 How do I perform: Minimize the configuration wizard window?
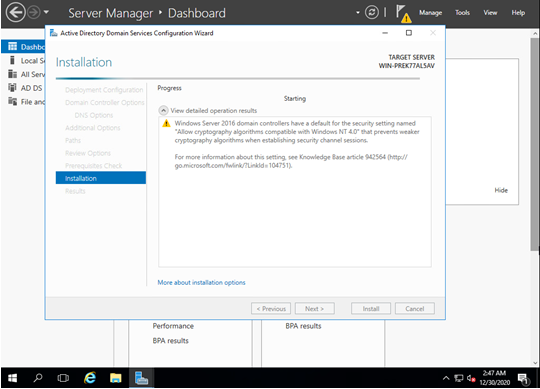[385, 33]
